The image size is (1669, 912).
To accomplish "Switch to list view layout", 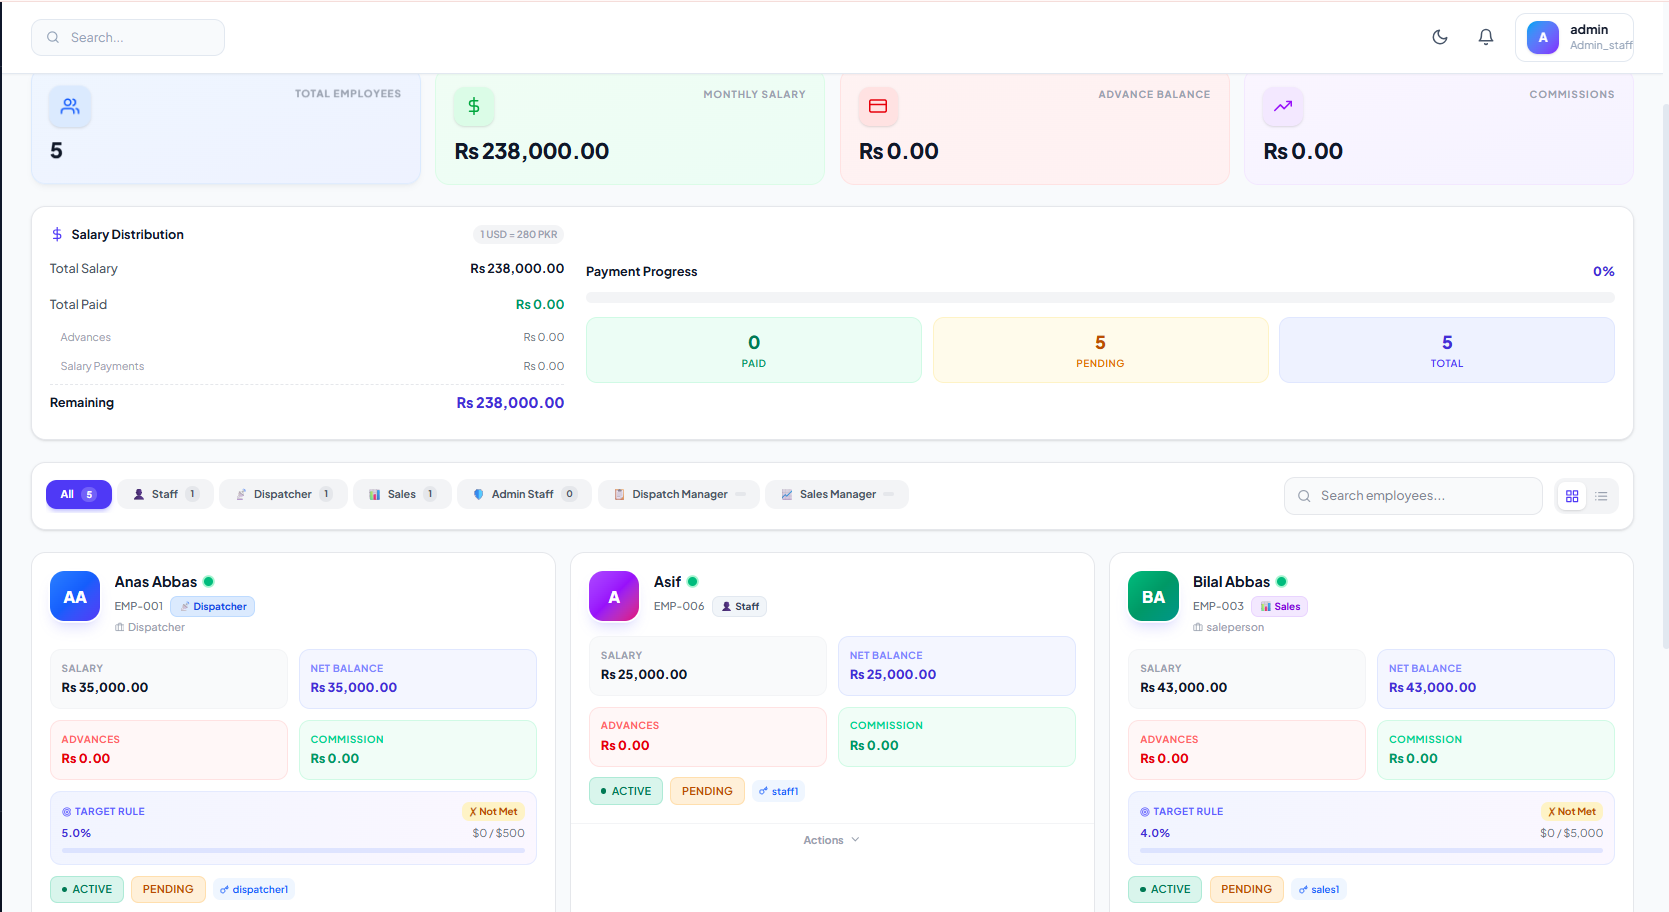I will 1601,496.
